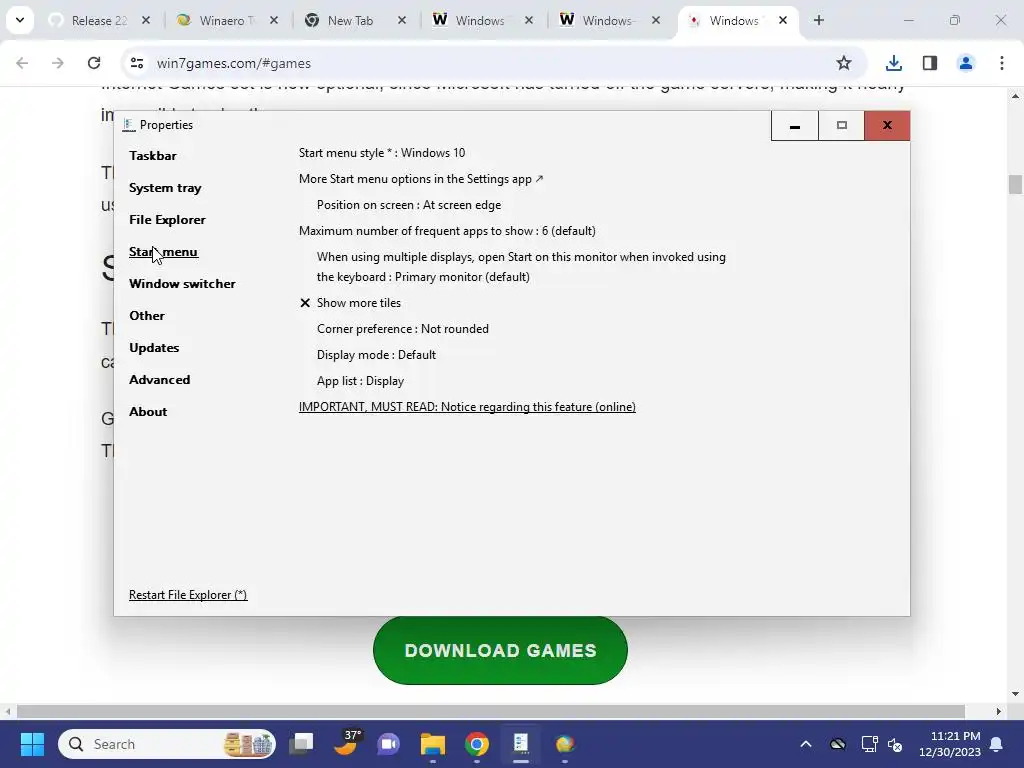
Task: Change Start menu style Windows 10 option
Action: pos(382,153)
